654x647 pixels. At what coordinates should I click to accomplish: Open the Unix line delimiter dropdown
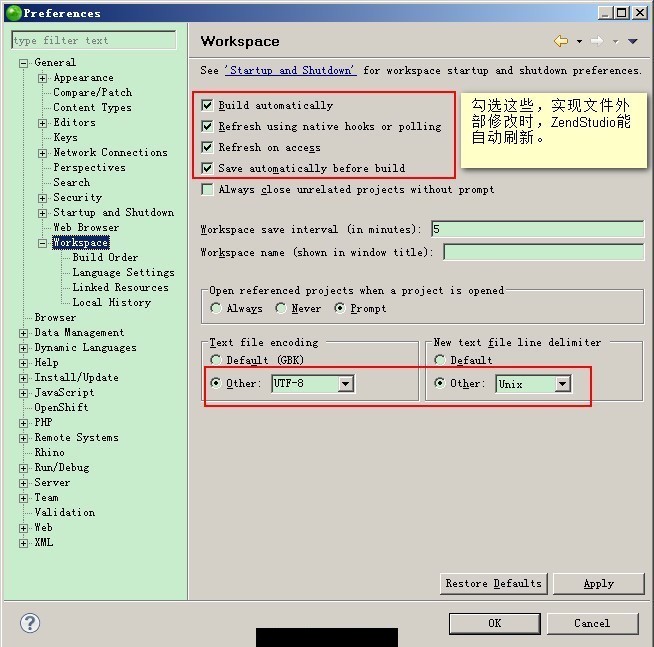tap(562, 384)
